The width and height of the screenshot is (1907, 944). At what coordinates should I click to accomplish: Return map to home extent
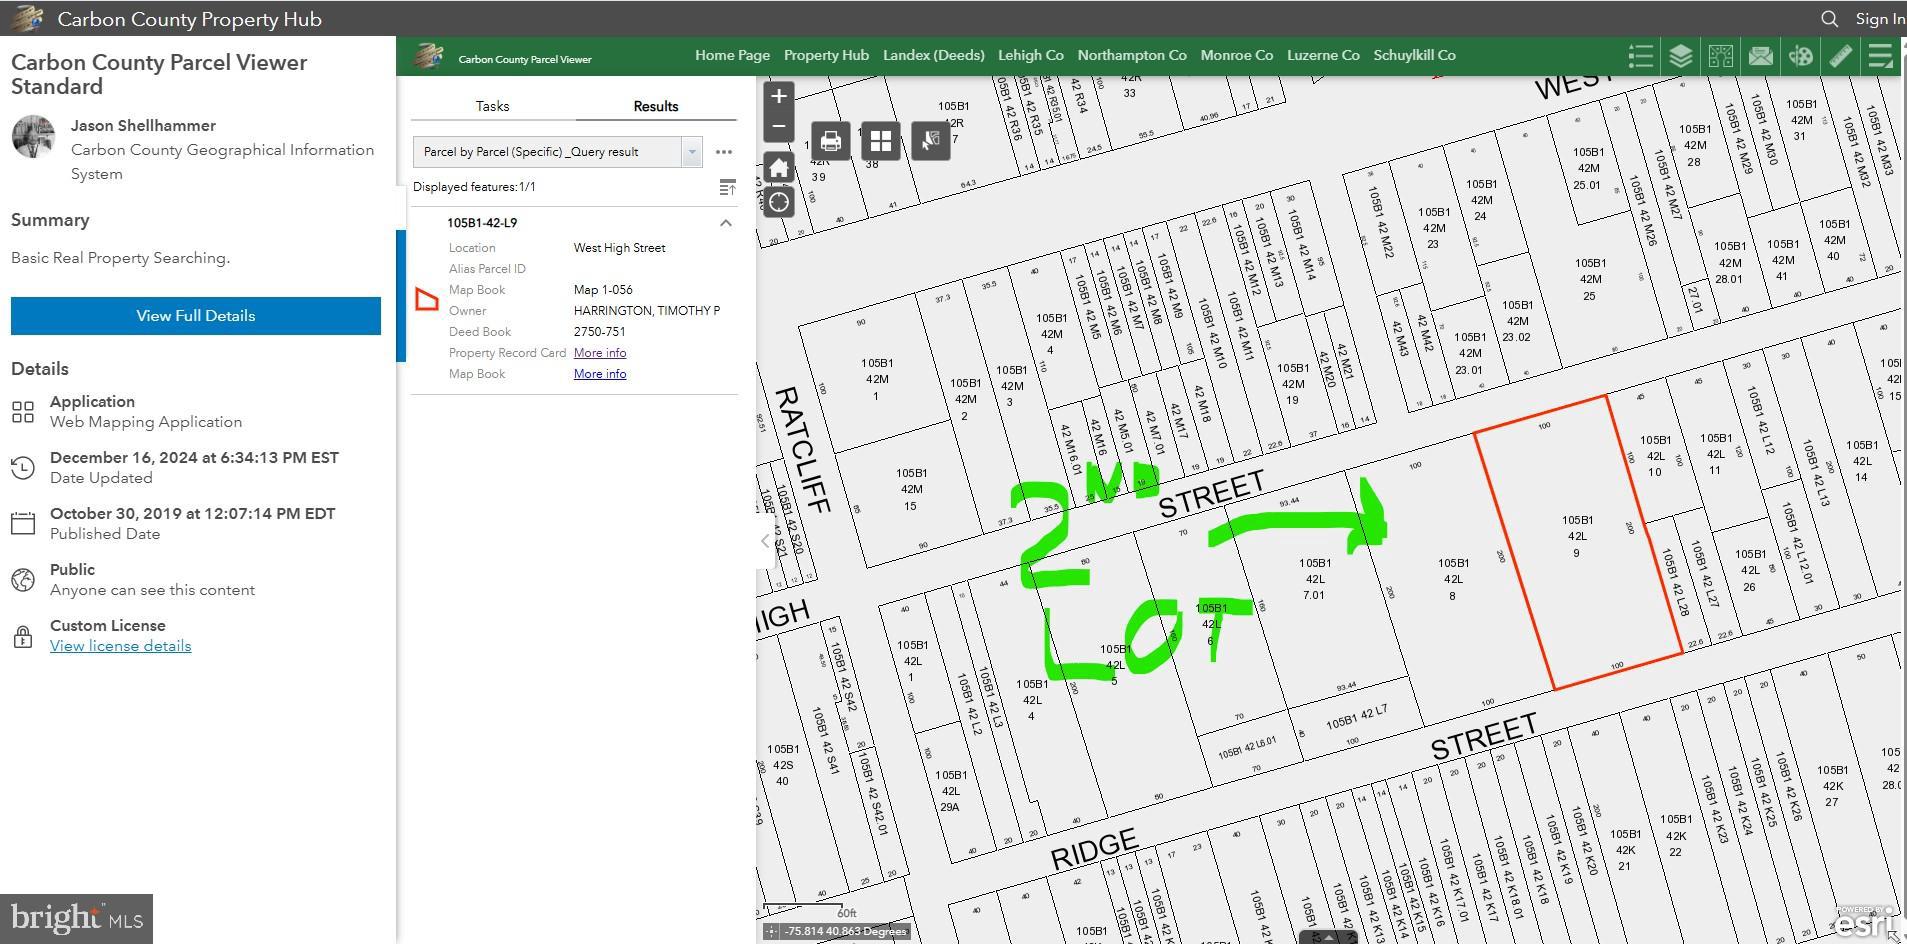[x=778, y=168]
